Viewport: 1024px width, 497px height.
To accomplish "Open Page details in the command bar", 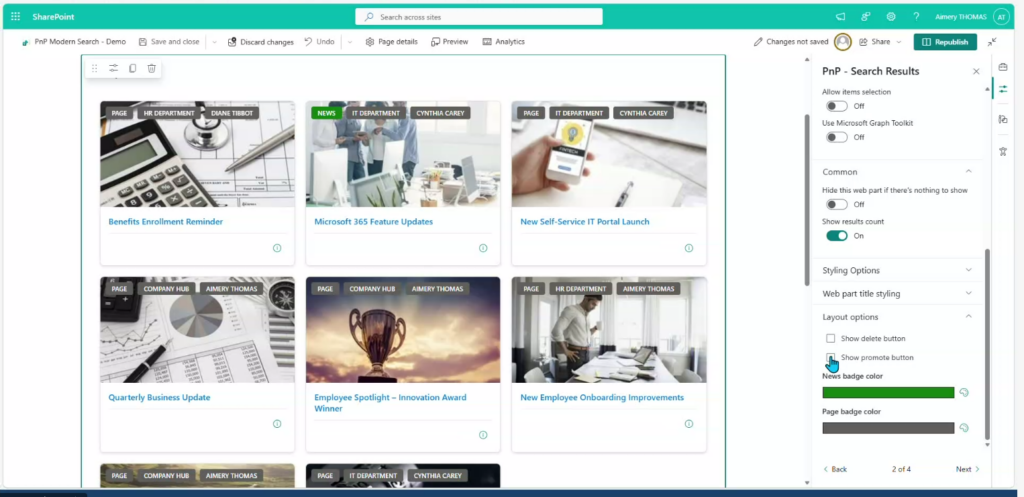I will pos(392,42).
